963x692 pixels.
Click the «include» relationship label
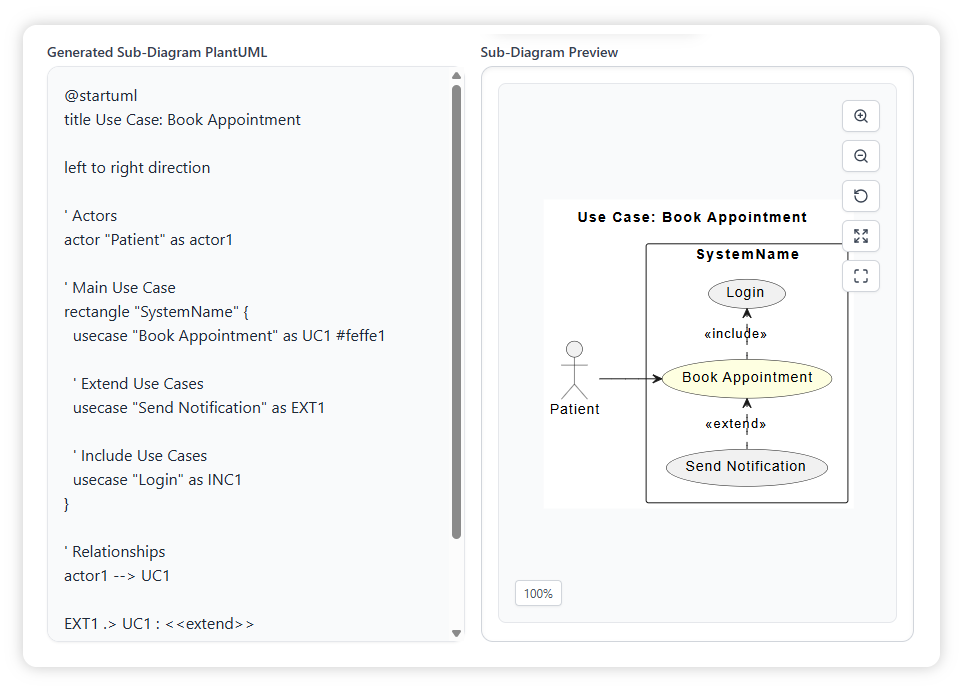coord(736,334)
